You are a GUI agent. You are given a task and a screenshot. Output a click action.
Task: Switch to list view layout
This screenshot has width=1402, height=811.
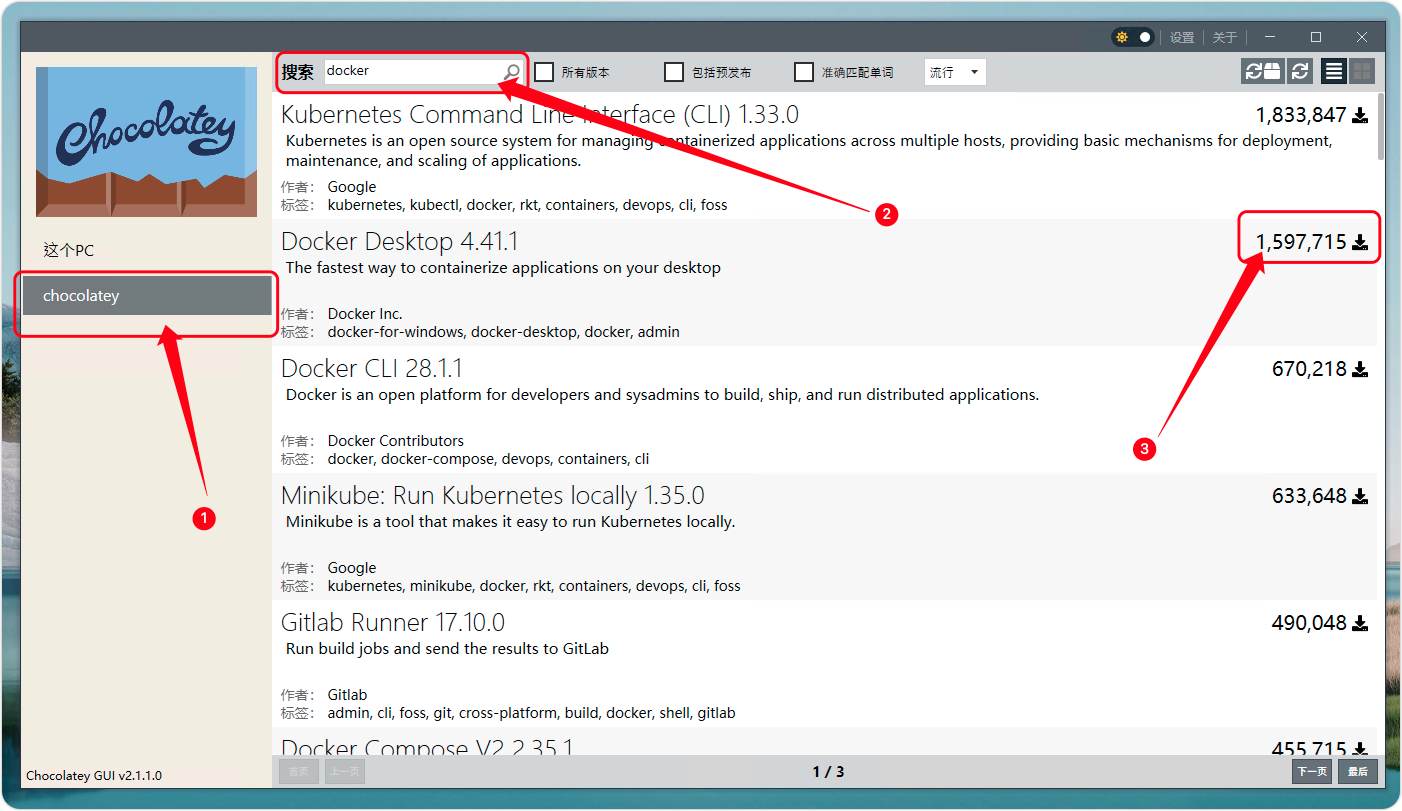click(1333, 71)
